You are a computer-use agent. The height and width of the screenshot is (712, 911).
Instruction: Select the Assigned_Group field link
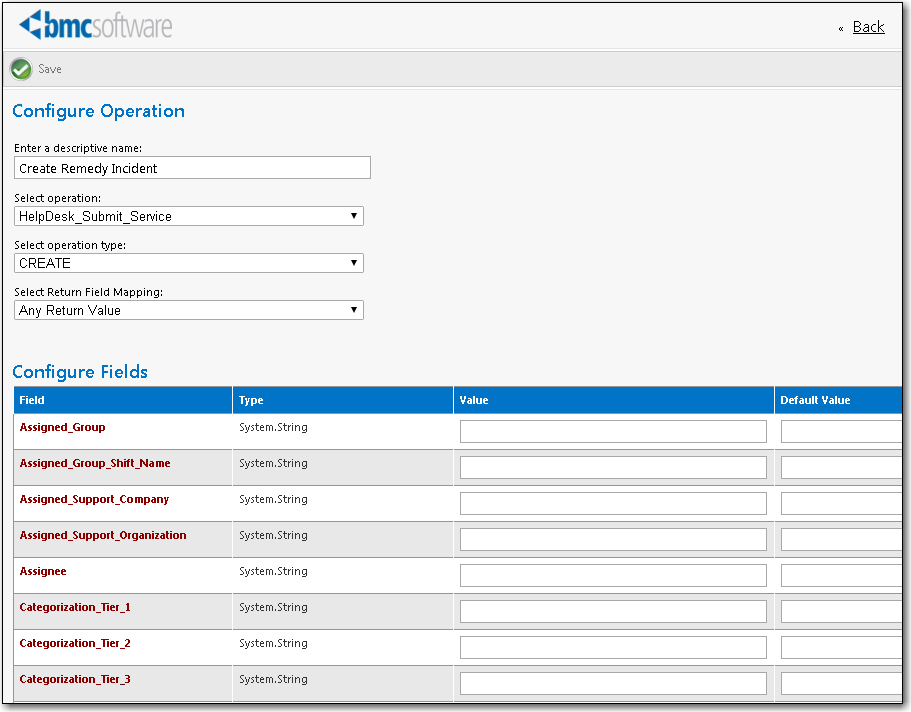coord(61,427)
